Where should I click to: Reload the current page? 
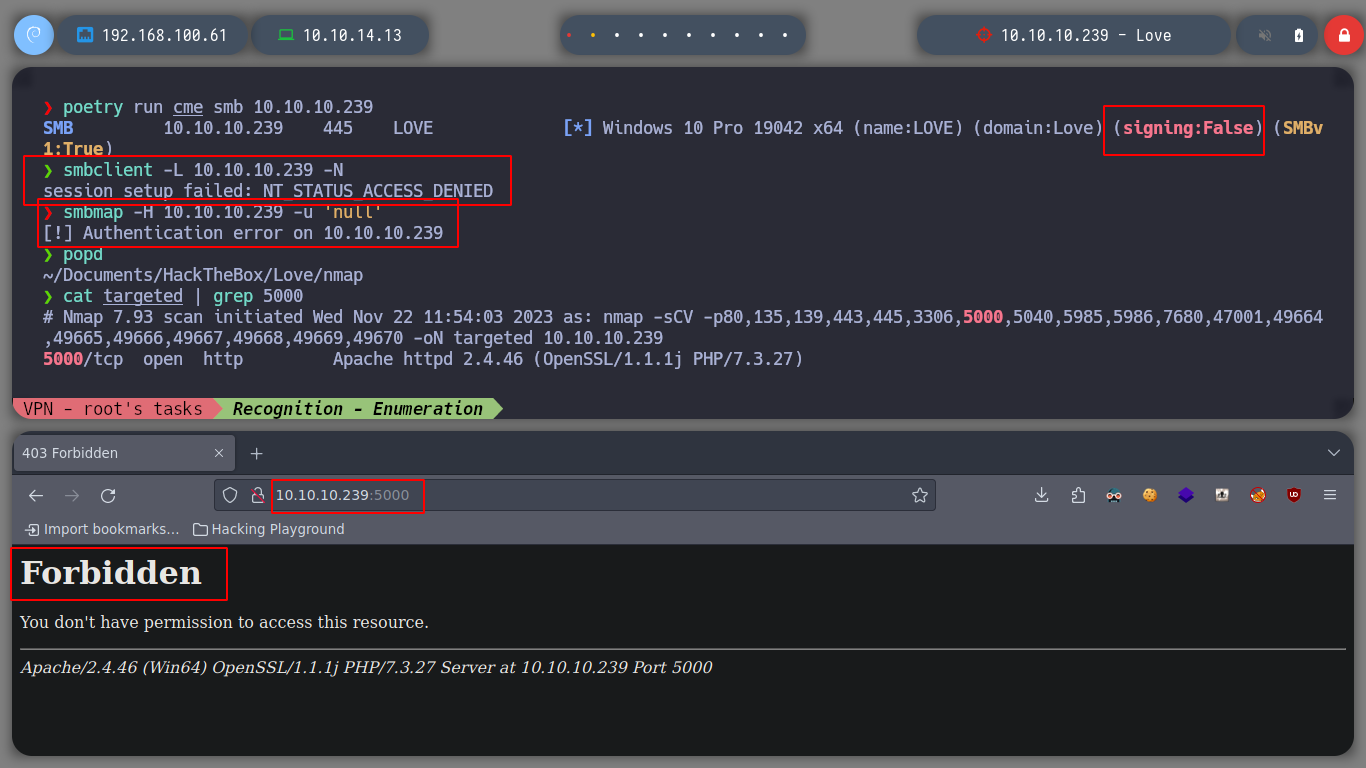[x=108, y=495]
